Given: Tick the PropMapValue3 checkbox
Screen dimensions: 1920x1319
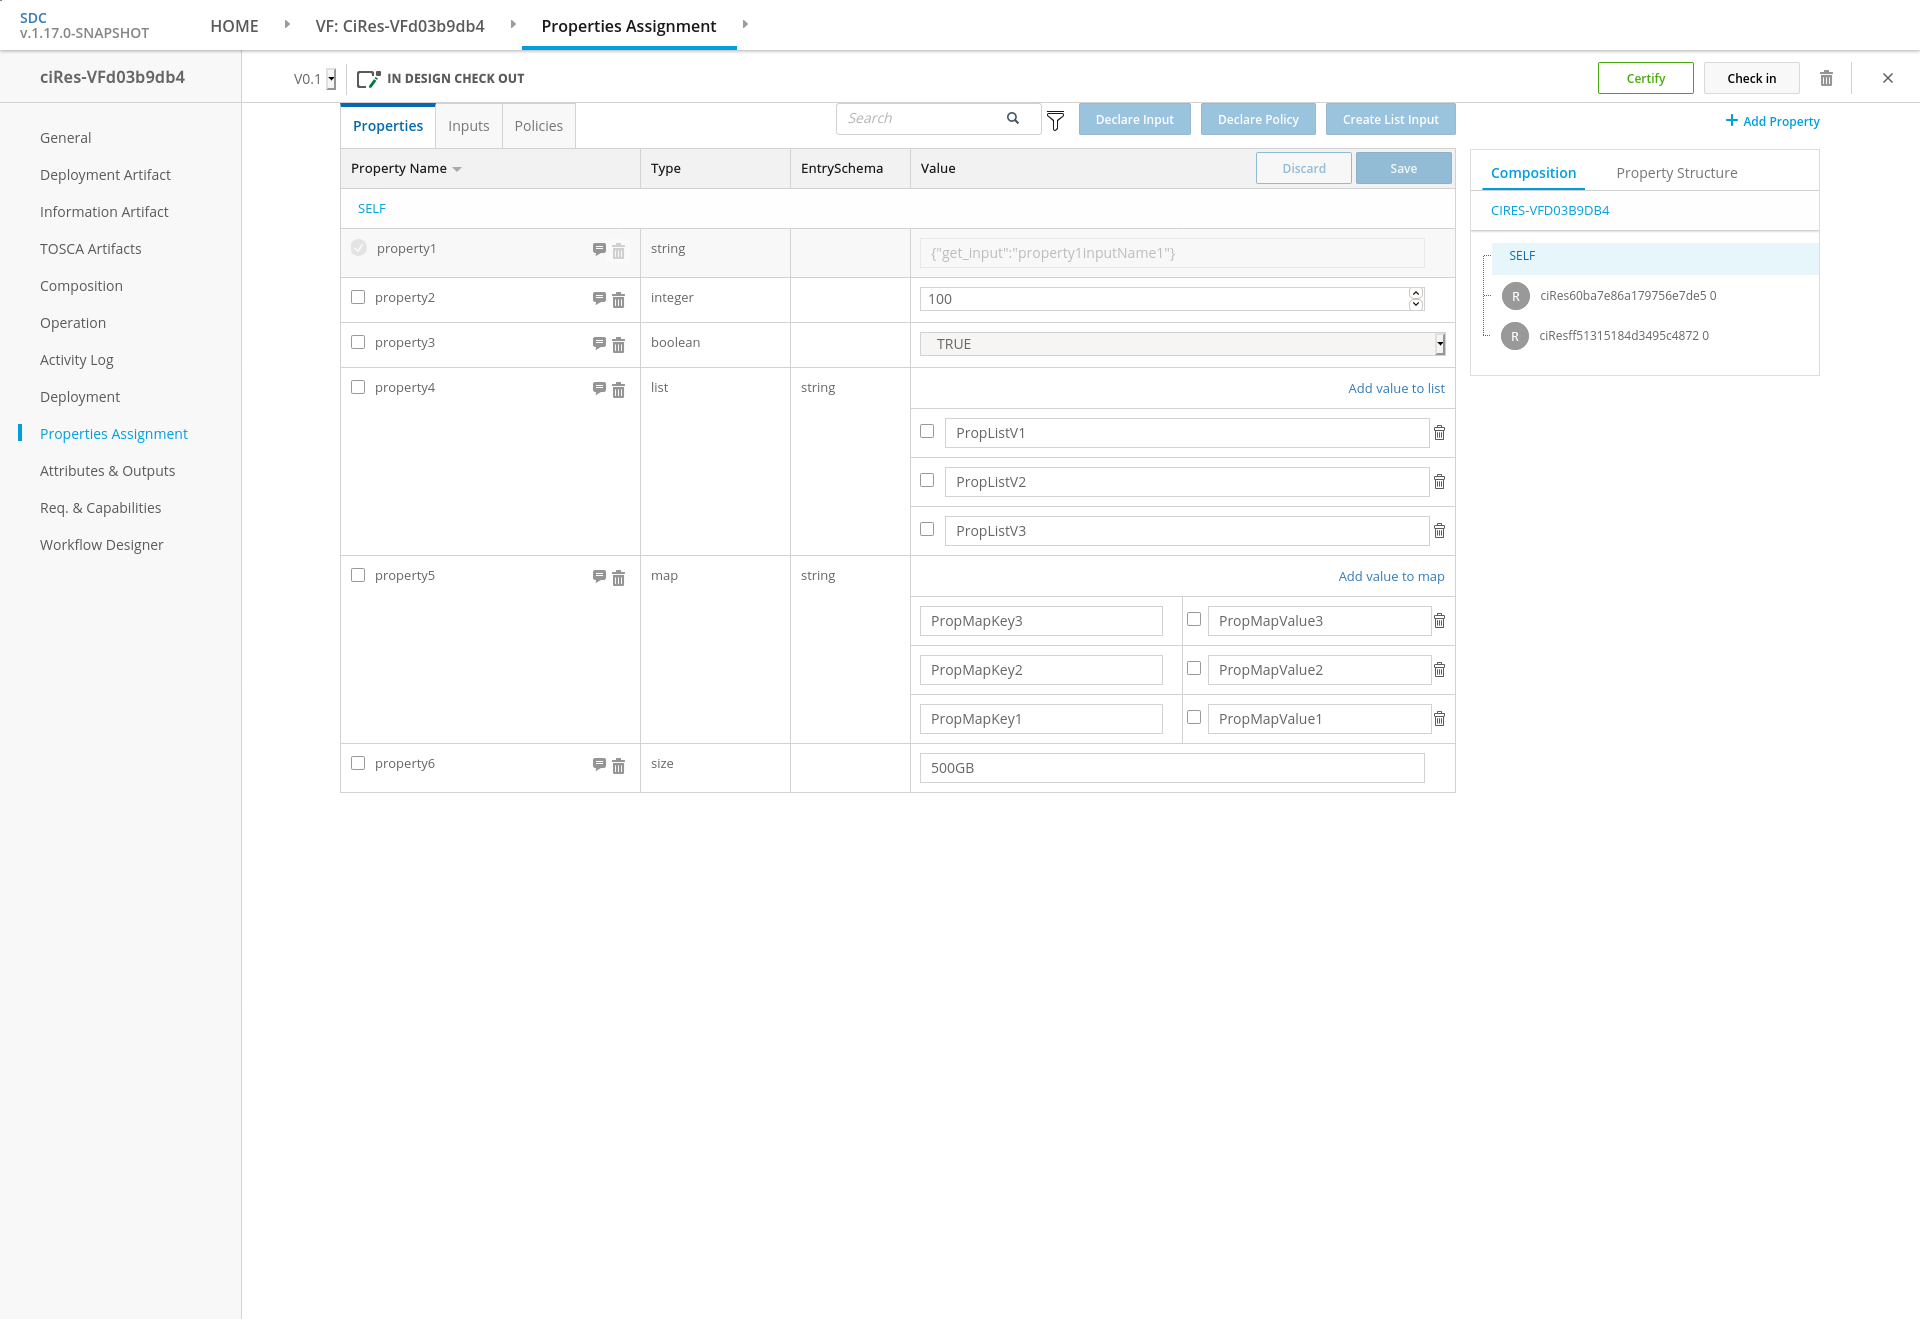Looking at the screenshot, I should (1194, 619).
